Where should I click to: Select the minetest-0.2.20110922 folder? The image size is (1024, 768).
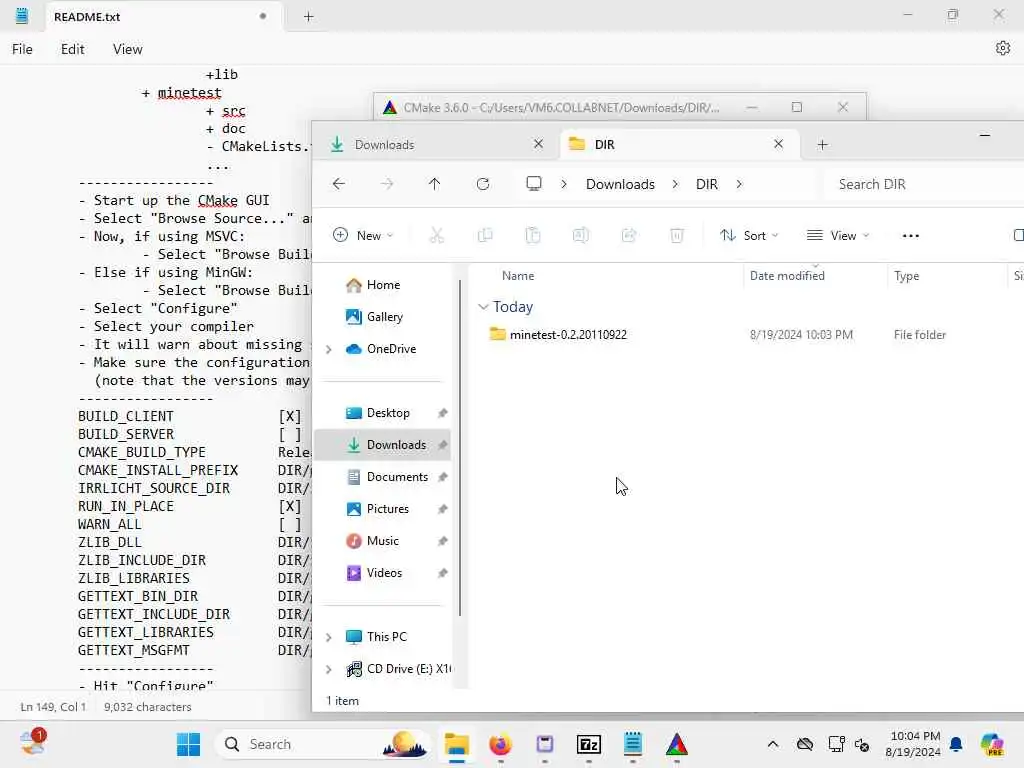pyautogui.click(x=568, y=334)
